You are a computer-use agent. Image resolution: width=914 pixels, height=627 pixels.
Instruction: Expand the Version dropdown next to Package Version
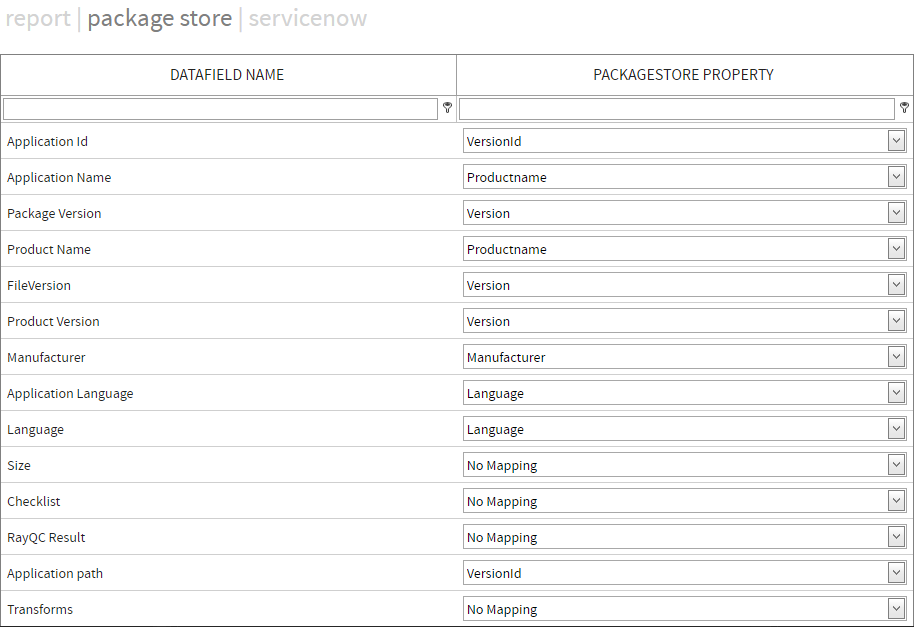point(896,212)
